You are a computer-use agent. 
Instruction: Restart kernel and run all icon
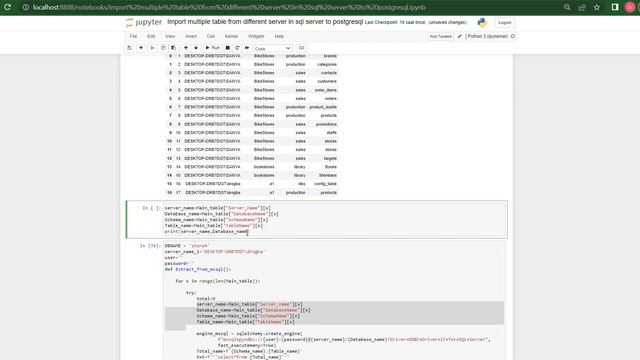[247, 48]
